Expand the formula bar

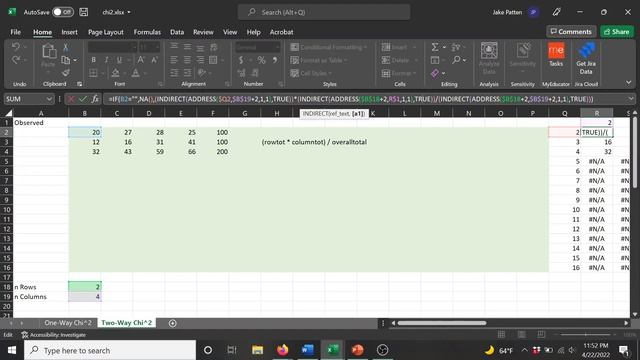point(631,99)
